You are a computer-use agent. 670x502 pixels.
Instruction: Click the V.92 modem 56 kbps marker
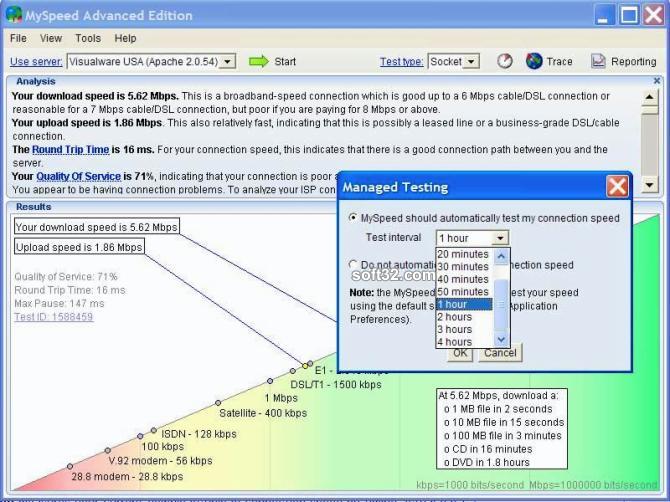pyautogui.click(x=108, y=450)
